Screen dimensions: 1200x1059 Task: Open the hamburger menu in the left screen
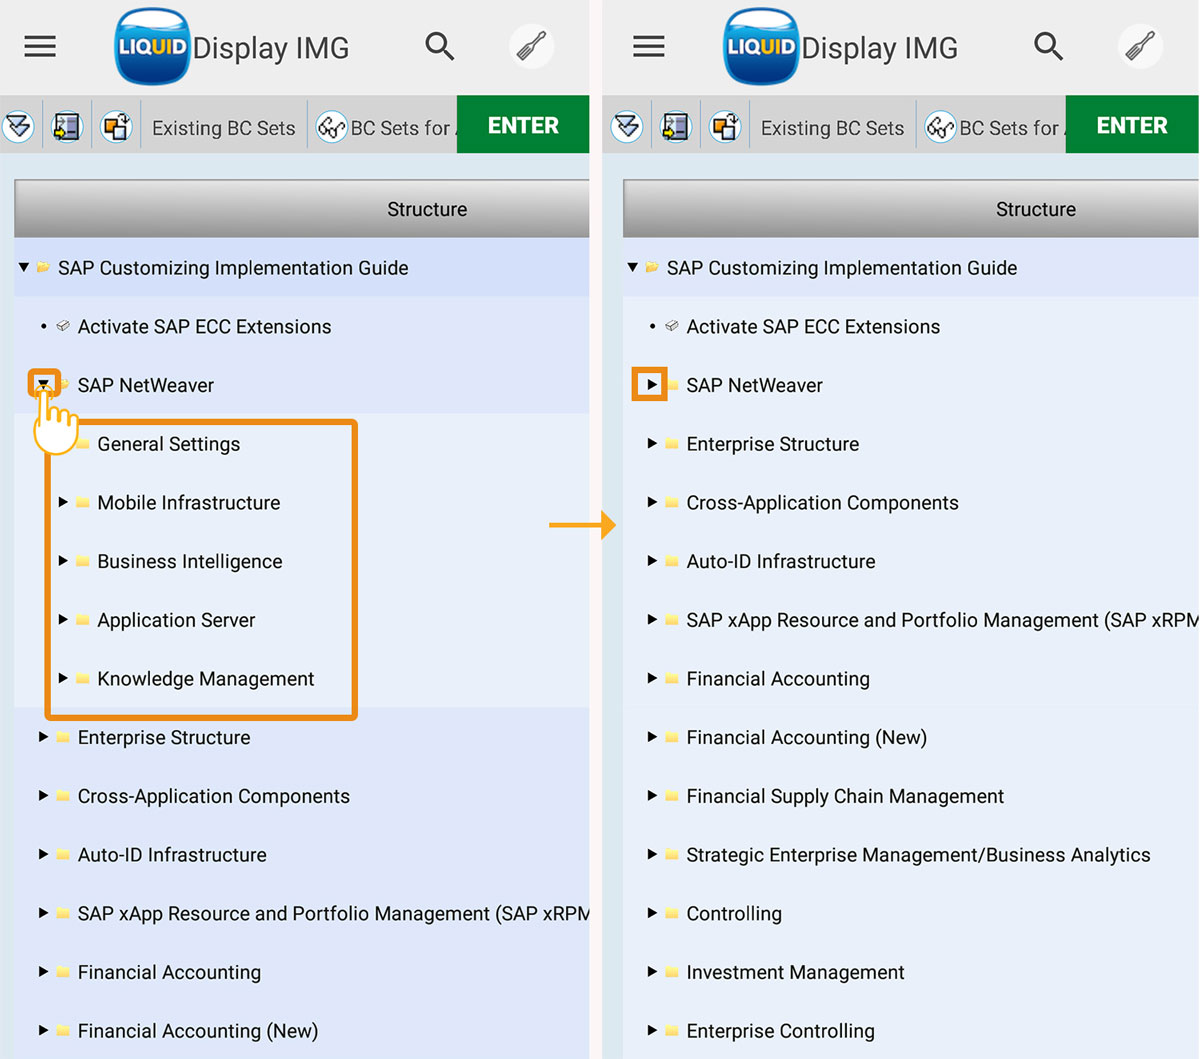click(40, 47)
